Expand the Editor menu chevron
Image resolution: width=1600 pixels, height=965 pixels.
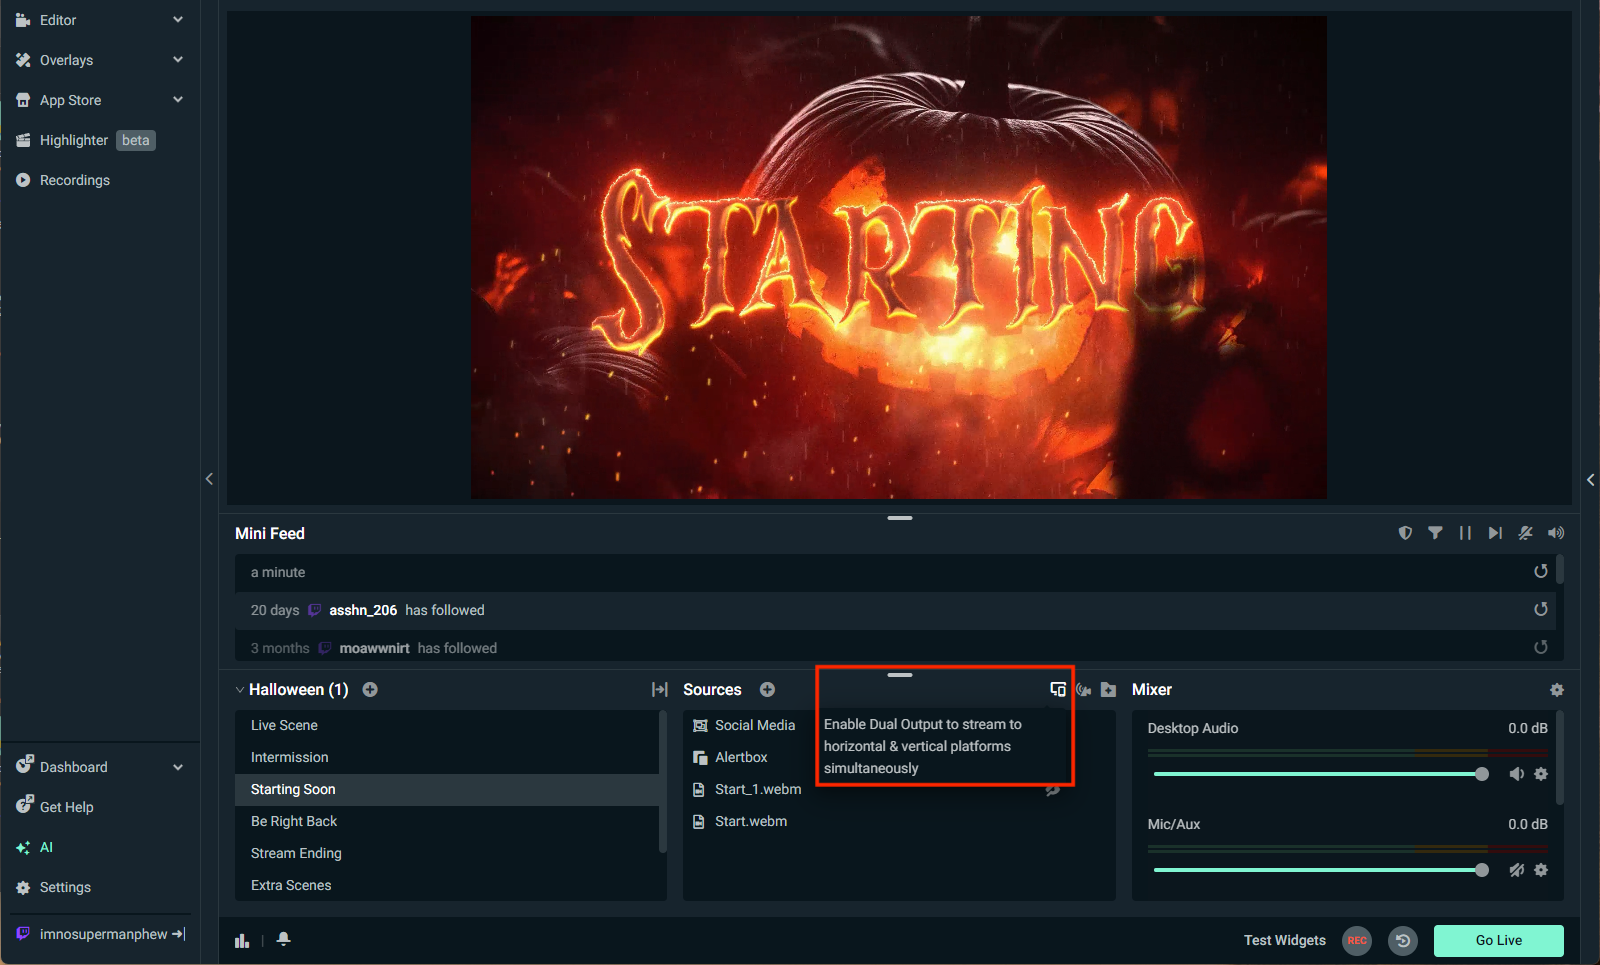(178, 20)
